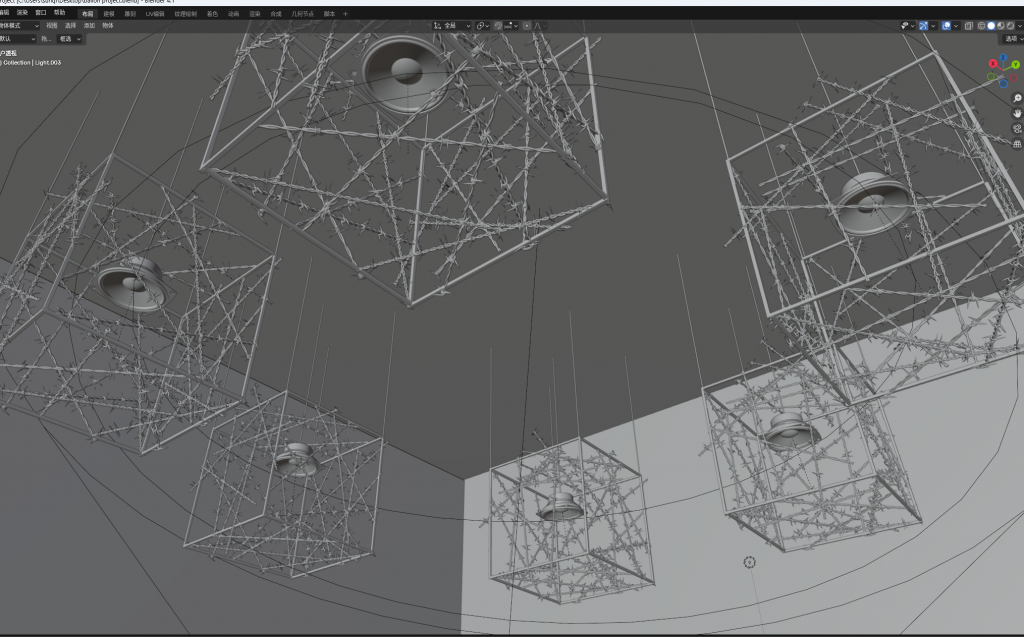Switch to the 渲染 (Rendering) workspace tab

(255, 14)
